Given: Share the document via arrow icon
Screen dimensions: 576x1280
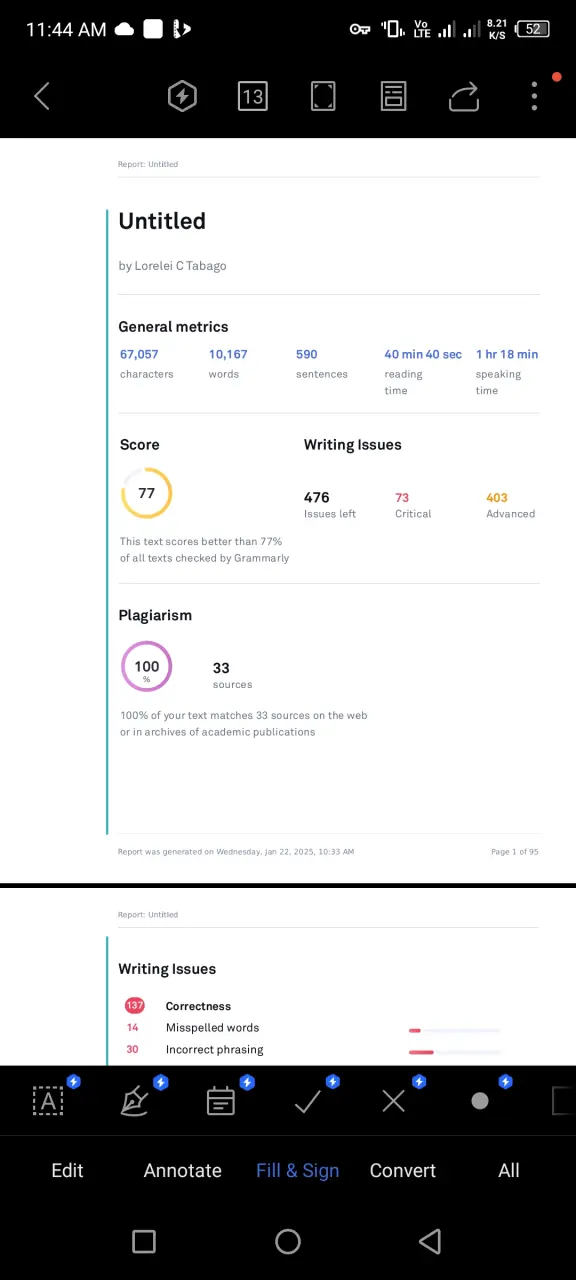Looking at the screenshot, I should (x=464, y=96).
